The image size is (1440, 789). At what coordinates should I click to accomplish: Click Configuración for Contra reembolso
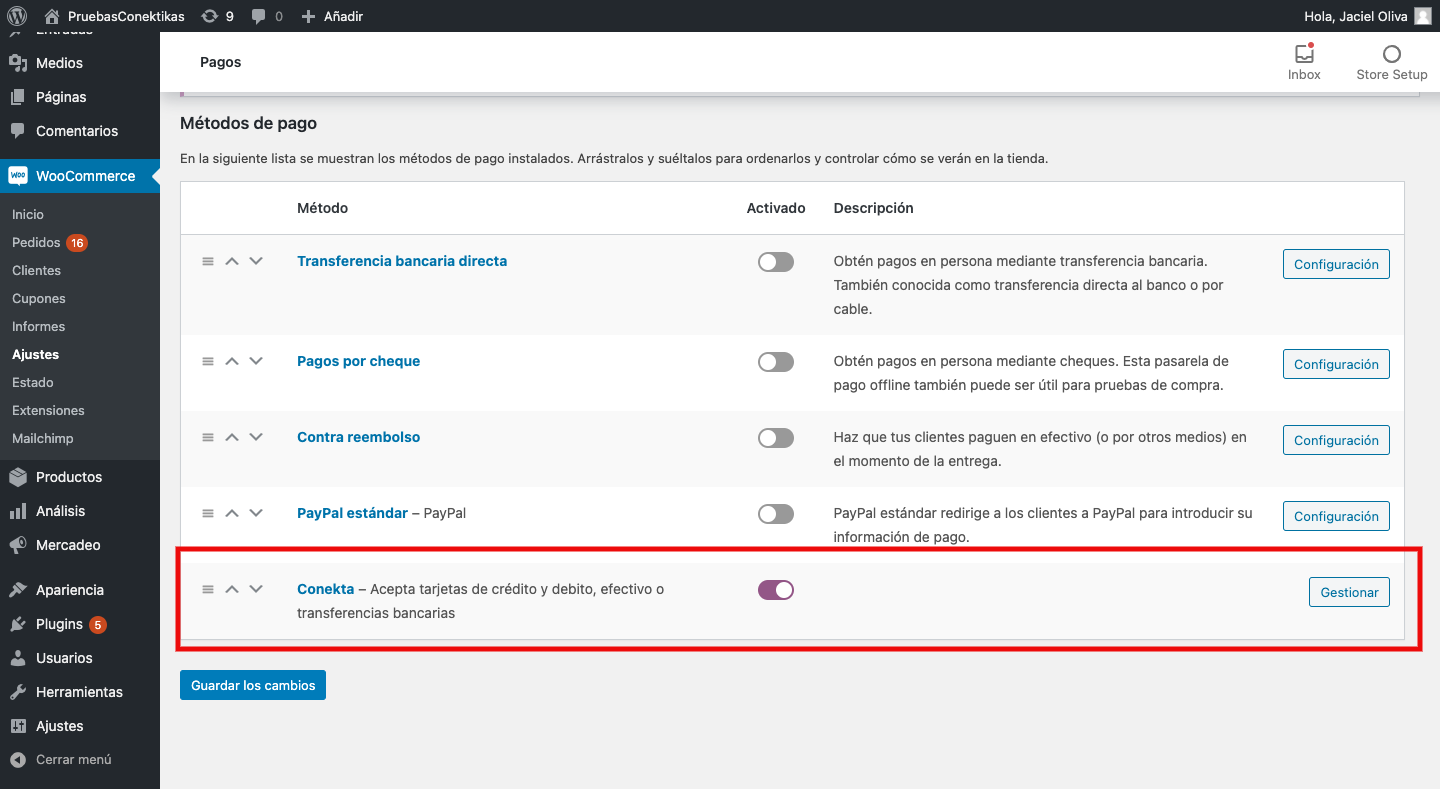[1336, 440]
